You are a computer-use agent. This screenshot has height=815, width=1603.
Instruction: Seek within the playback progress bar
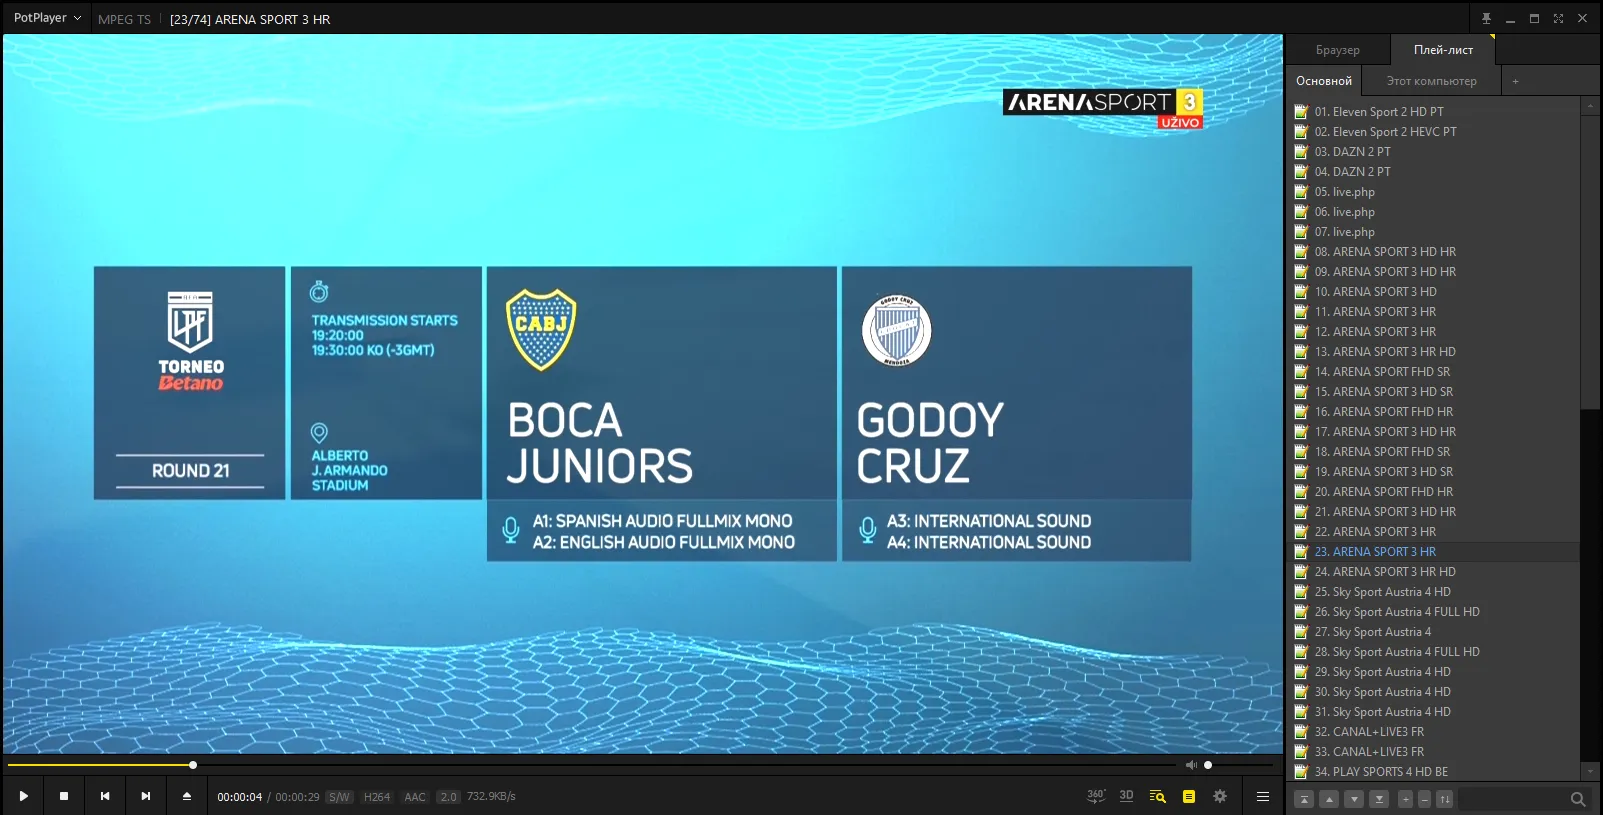click(x=593, y=765)
